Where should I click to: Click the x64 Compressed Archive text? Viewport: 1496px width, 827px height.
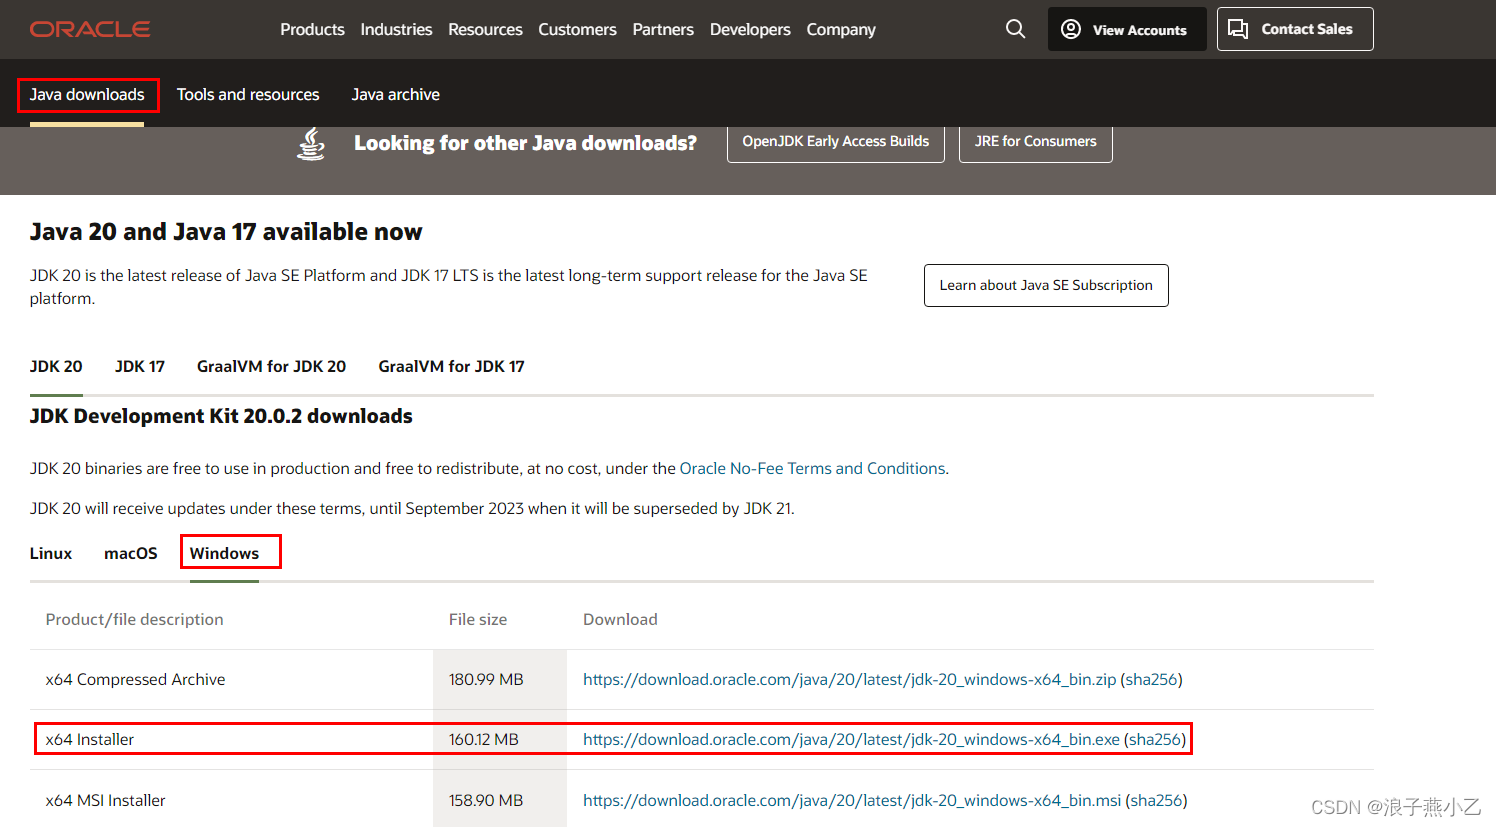(135, 679)
